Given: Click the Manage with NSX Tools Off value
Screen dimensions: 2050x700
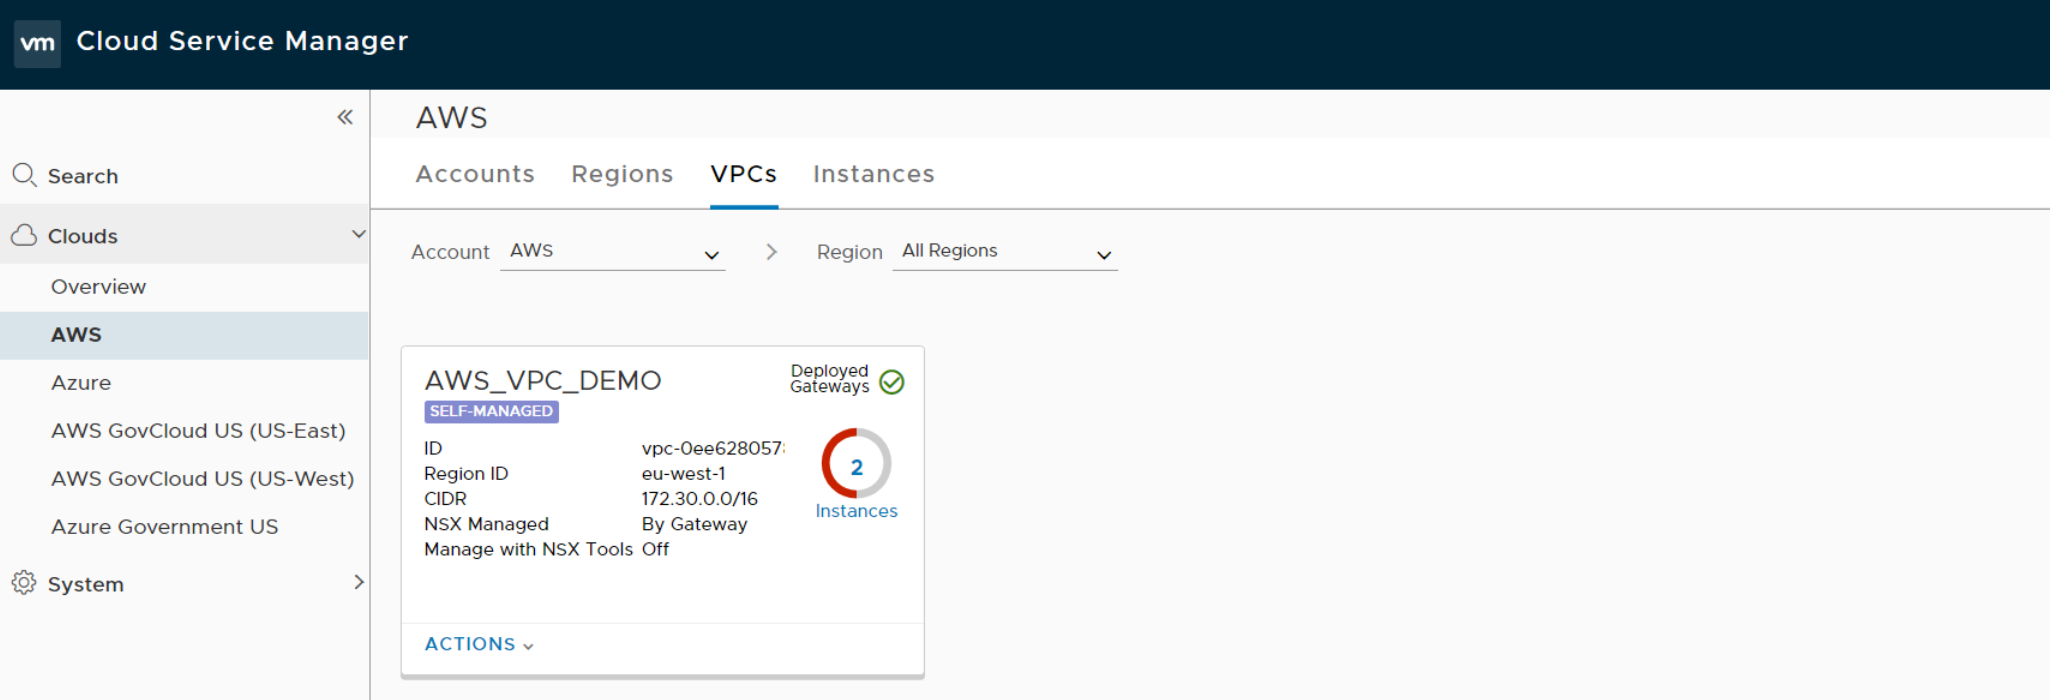Looking at the screenshot, I should (655, 549).
